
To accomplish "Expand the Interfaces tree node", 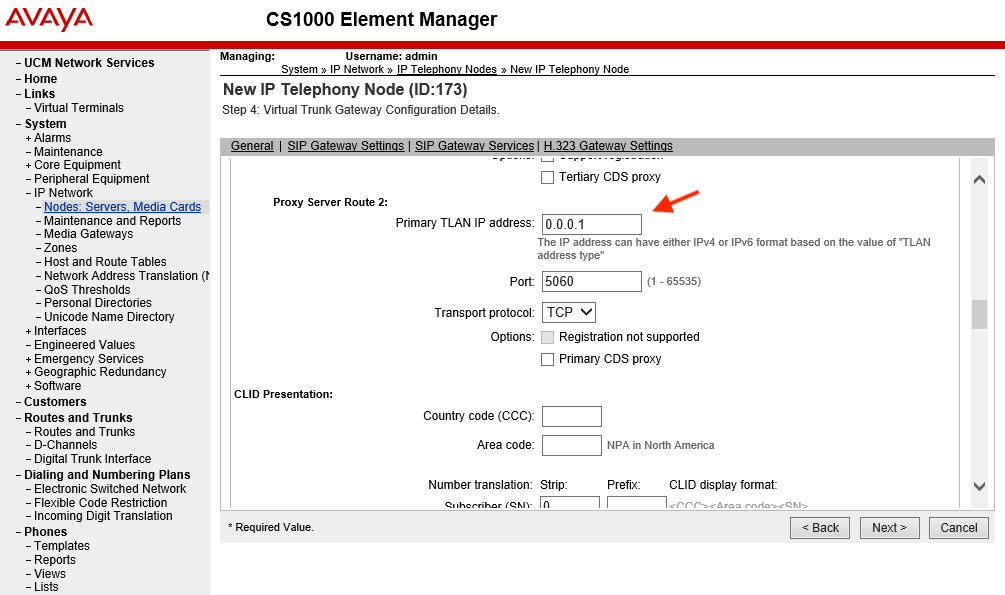I will pos(28,331).
